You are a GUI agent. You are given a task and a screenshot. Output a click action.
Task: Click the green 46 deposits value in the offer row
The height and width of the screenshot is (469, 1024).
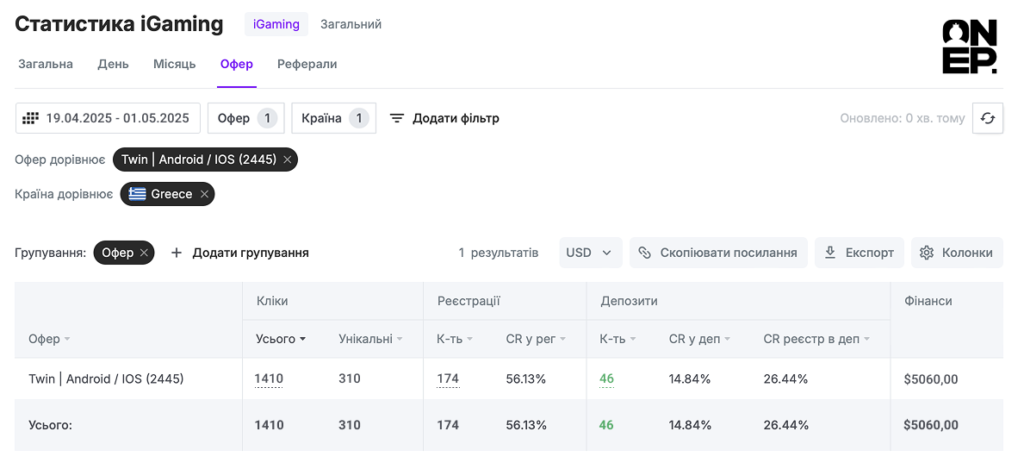pyautogui.click(x=607, y=379)
